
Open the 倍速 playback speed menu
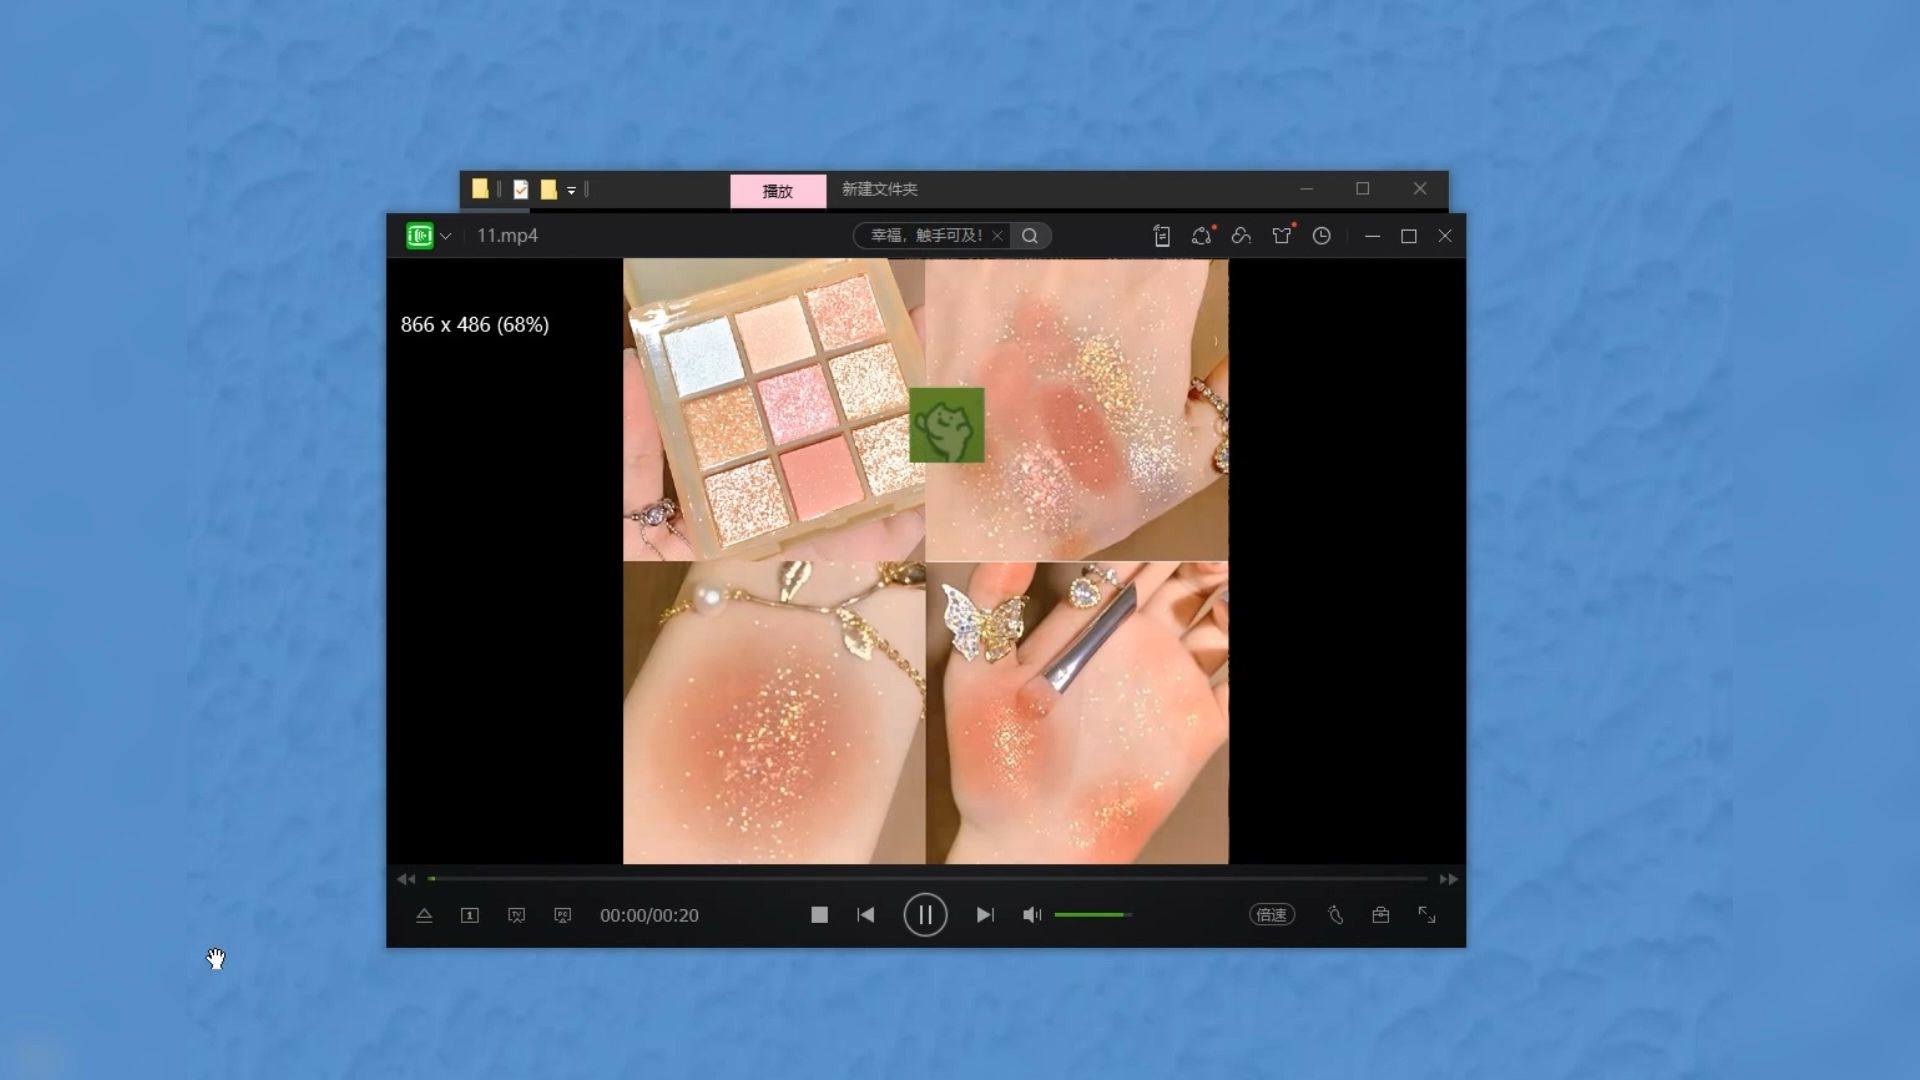click(x=1271, y=915)
